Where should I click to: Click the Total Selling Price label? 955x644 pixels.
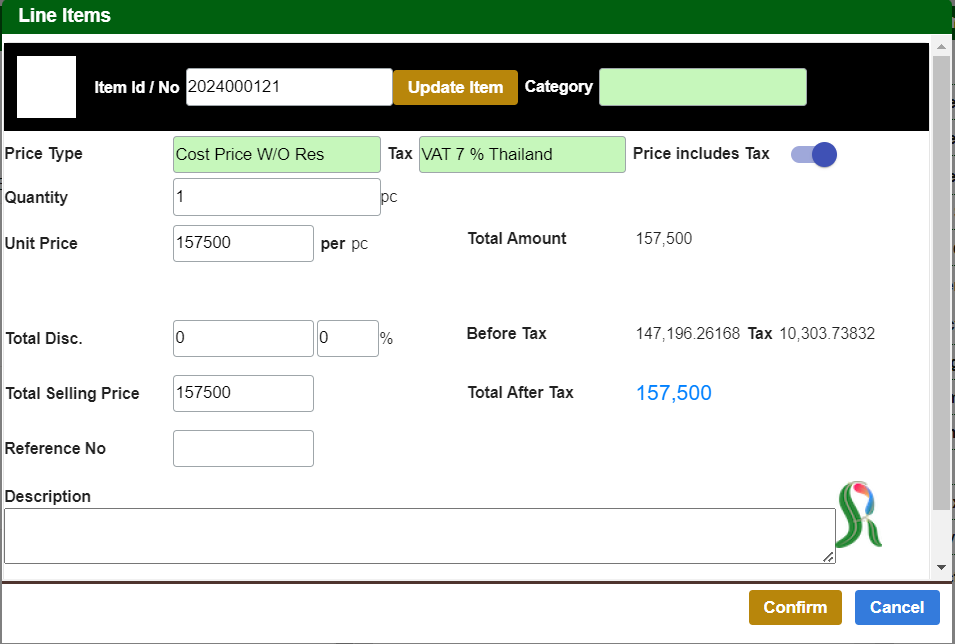pyautogui.click(x=72, y=394)
